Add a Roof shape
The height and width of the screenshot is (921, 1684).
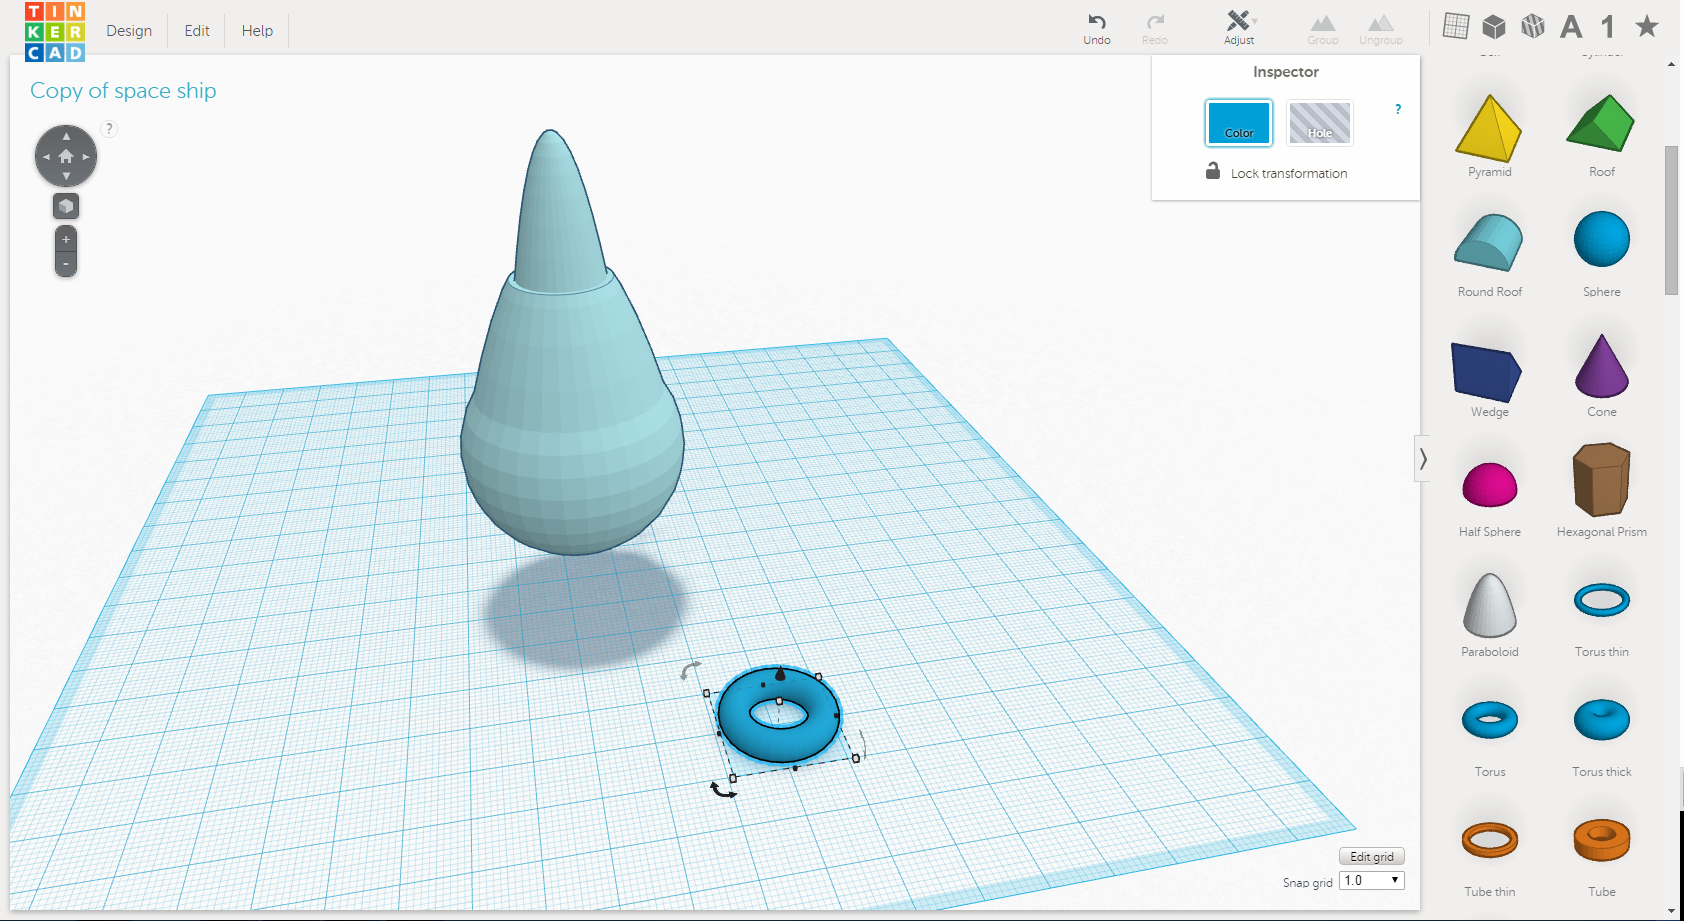tap(1602, 136)
